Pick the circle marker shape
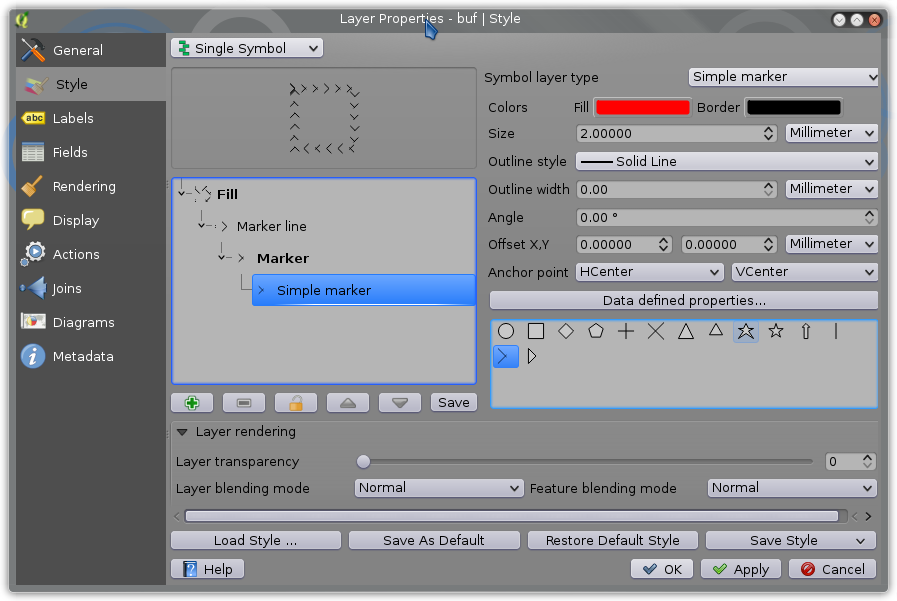This screenshot has height=601, width=897. 506,331
